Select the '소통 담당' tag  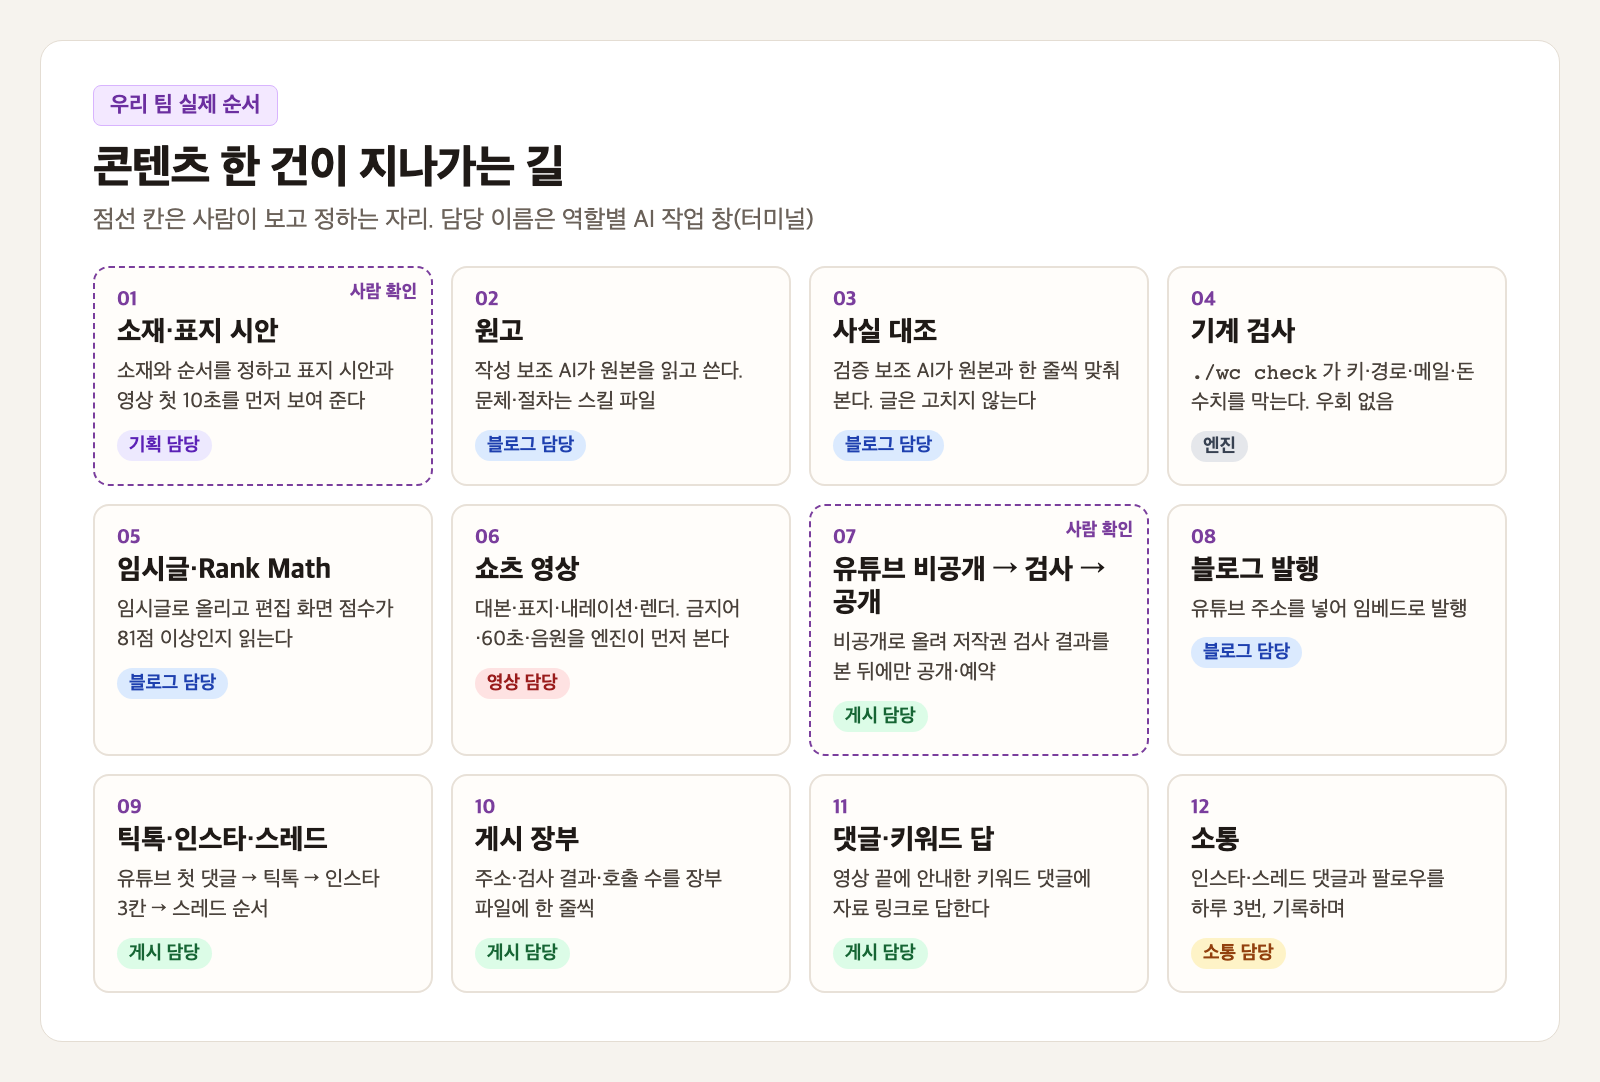1238,952
